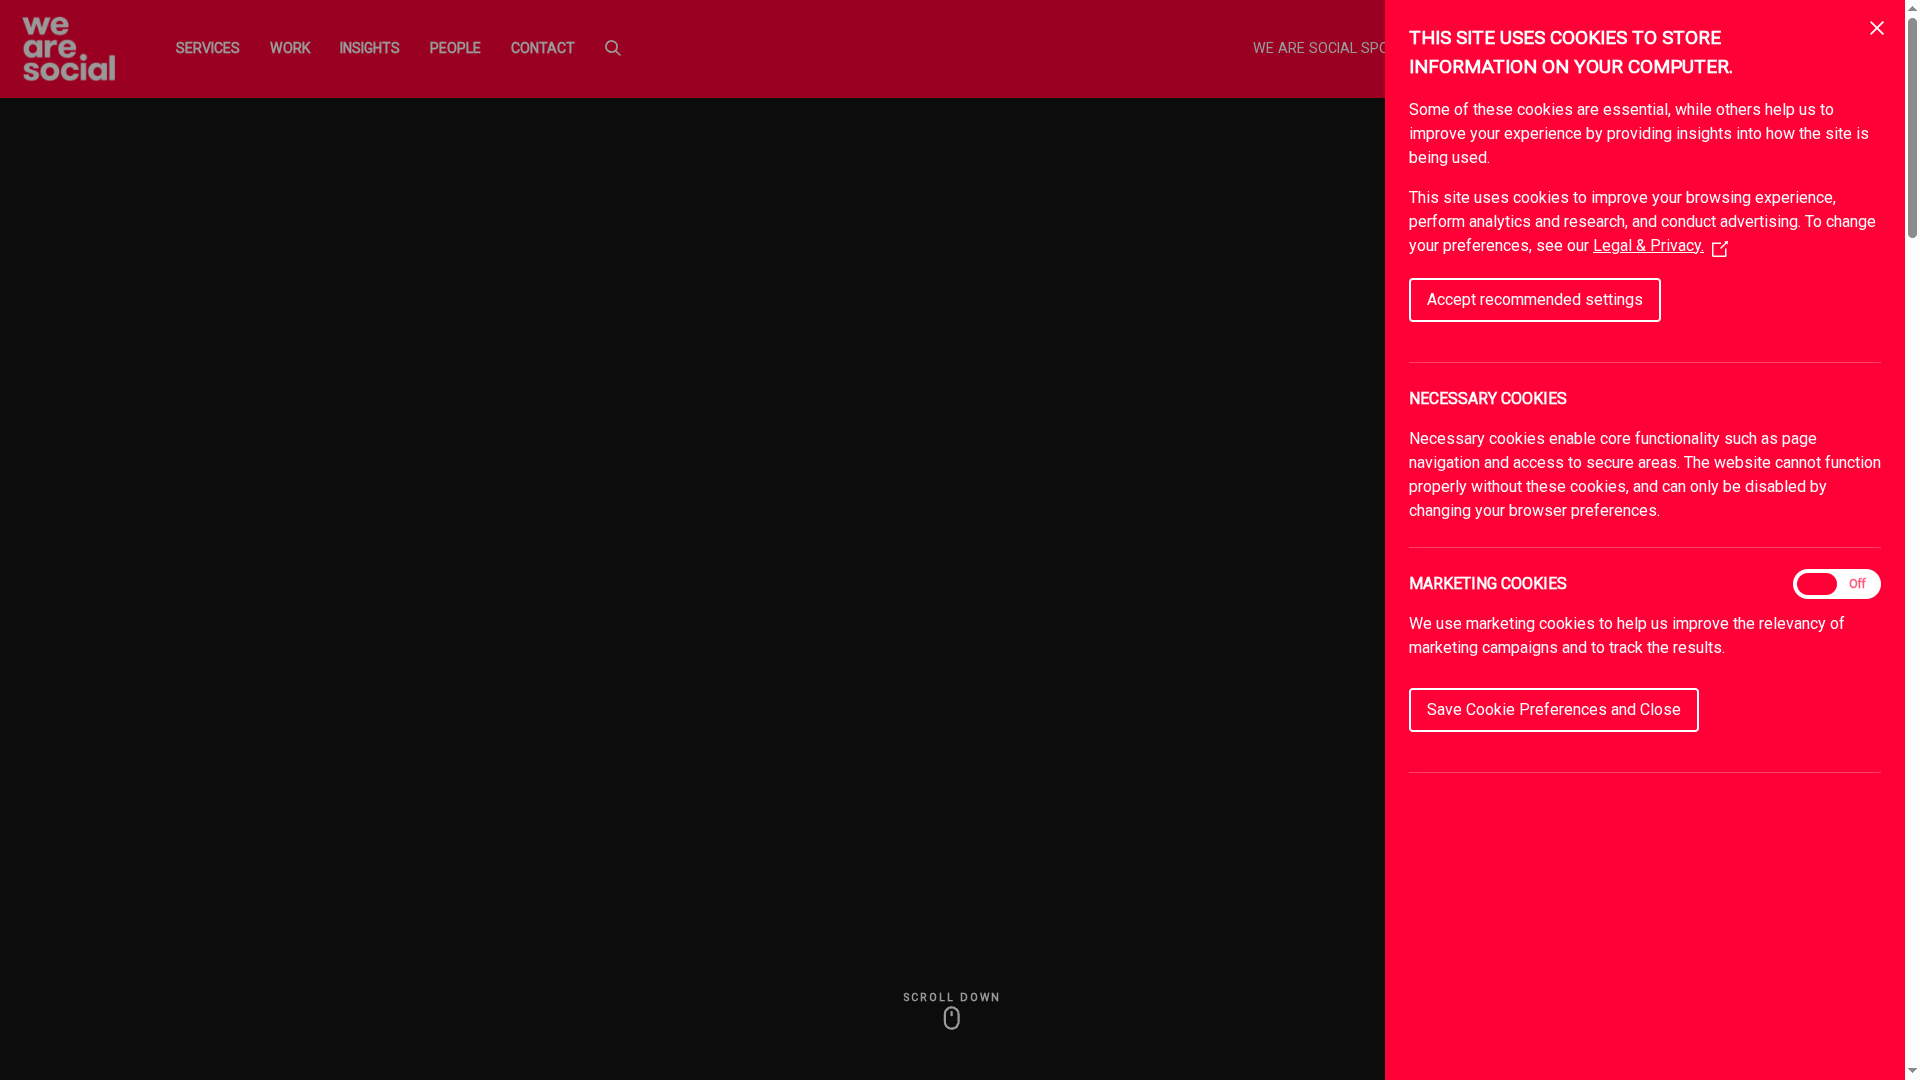Dismiss the cookie banner with the X icon

click(1877, 28)
